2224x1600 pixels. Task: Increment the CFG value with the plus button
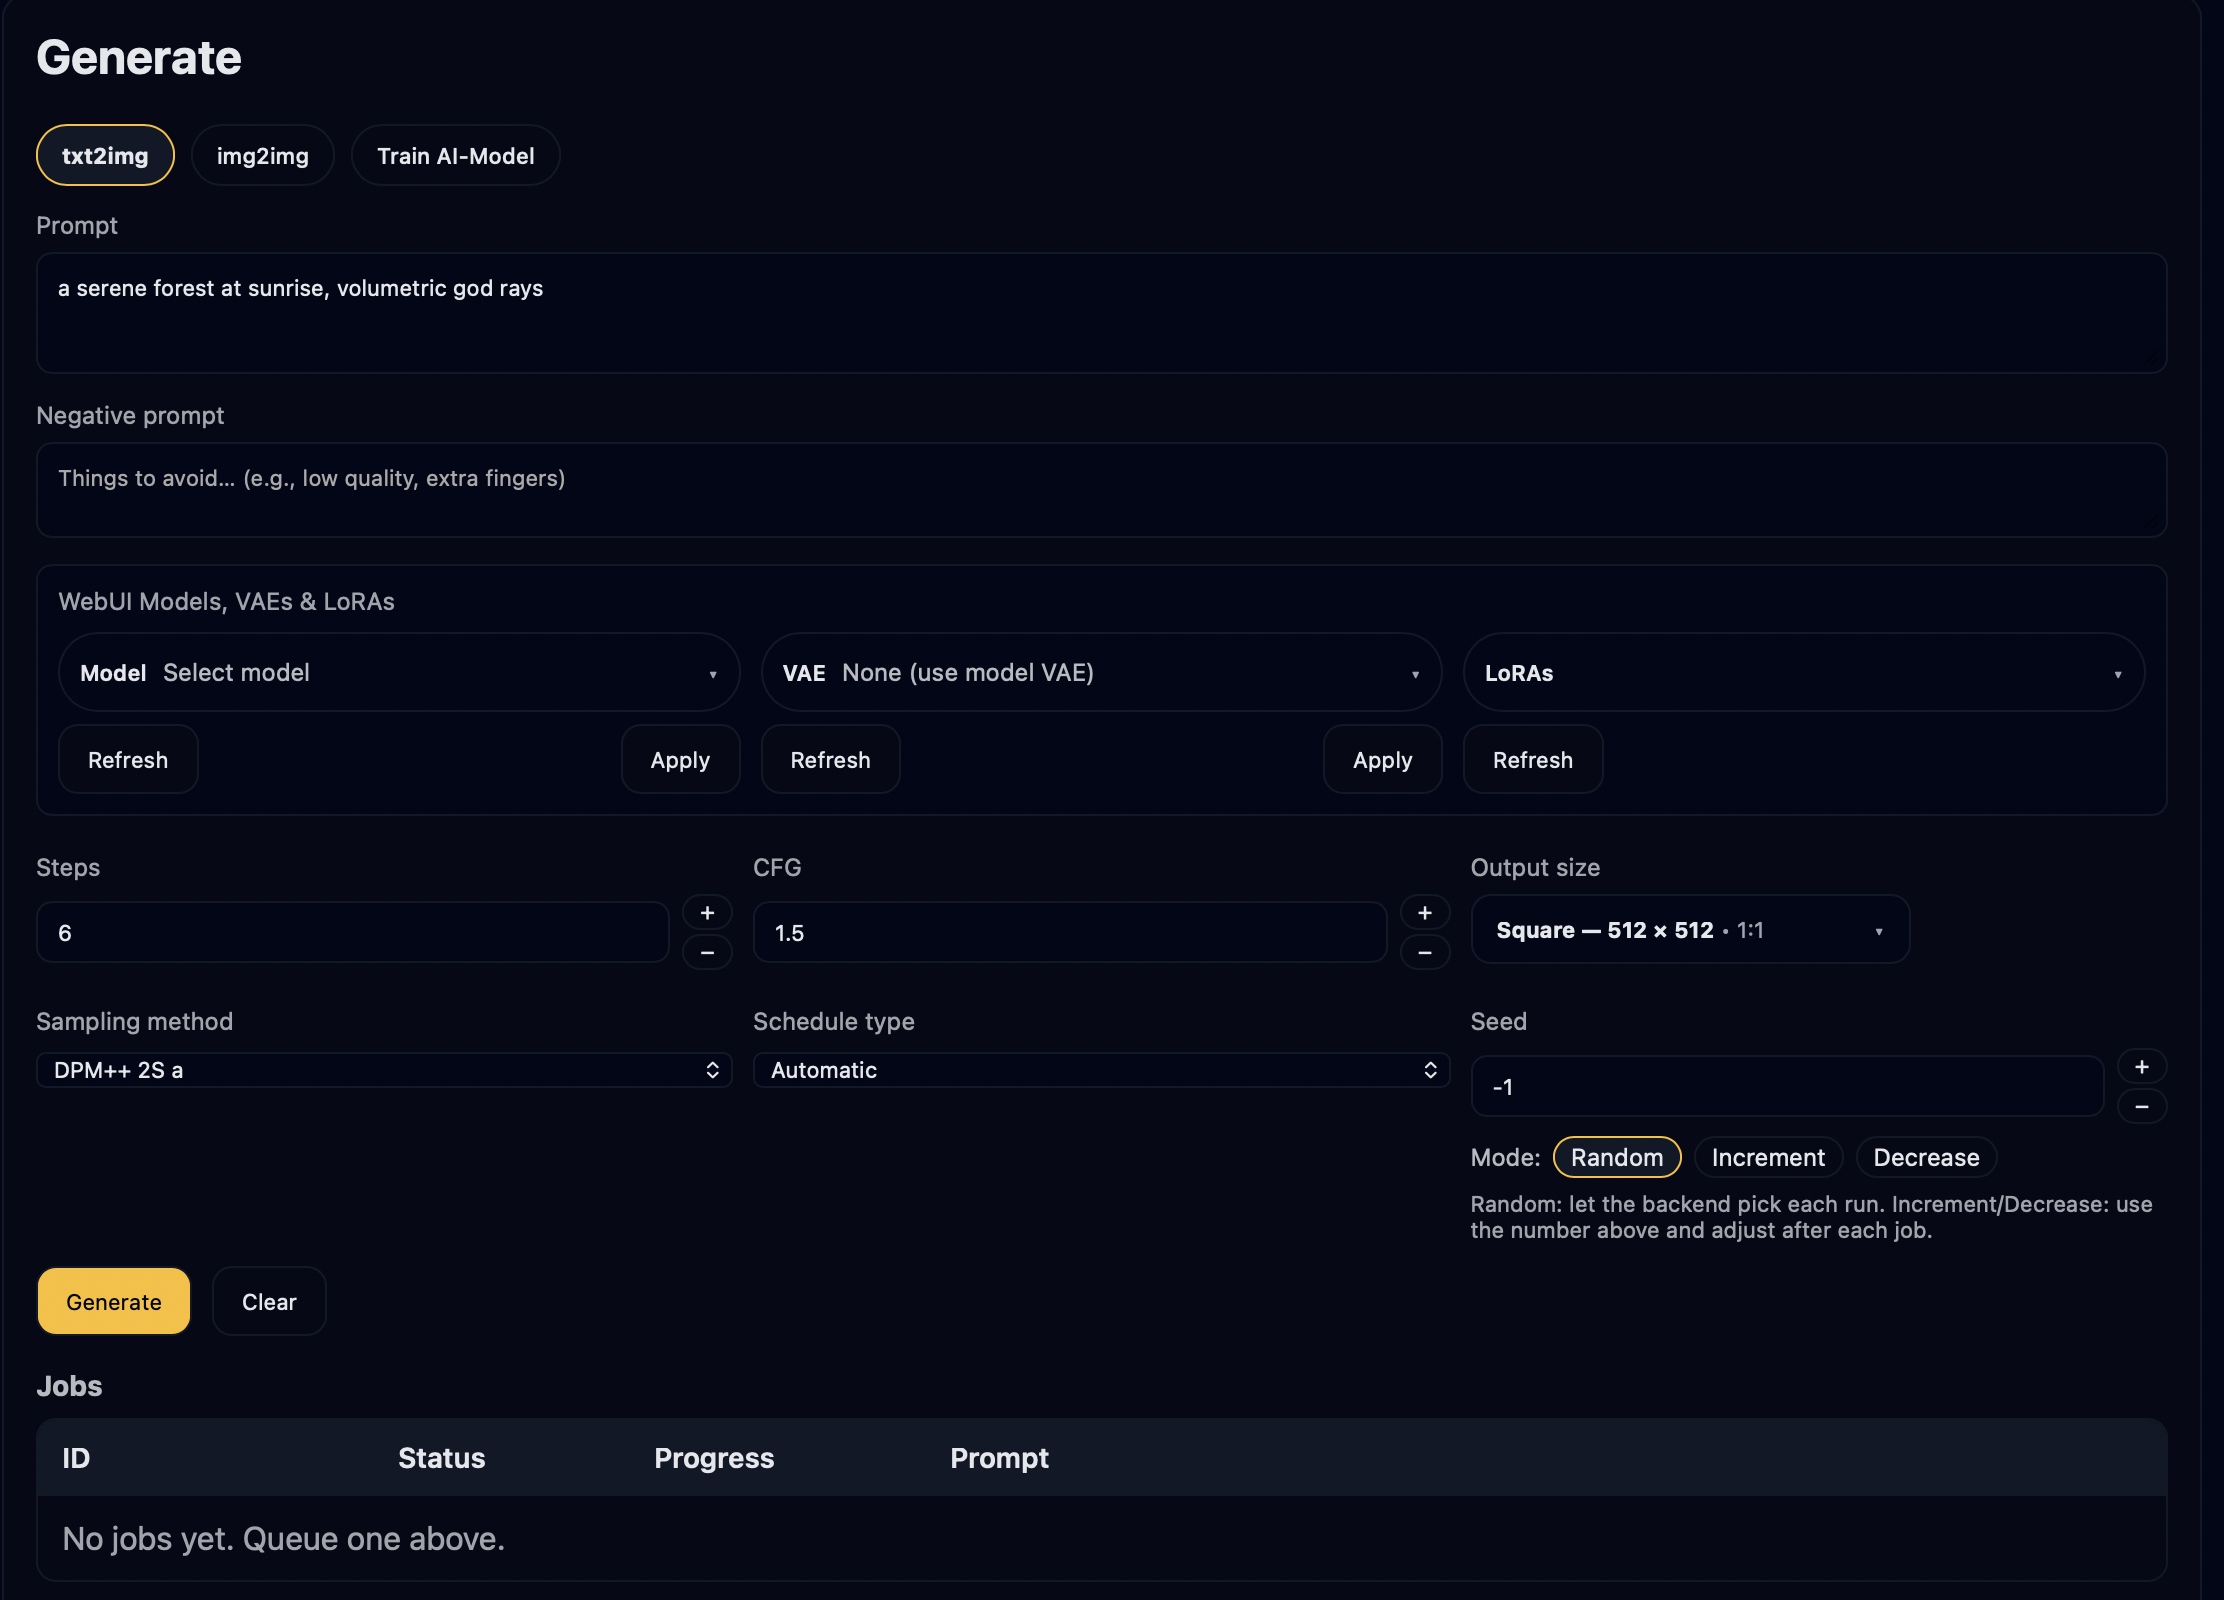(x=1425, y=912)
